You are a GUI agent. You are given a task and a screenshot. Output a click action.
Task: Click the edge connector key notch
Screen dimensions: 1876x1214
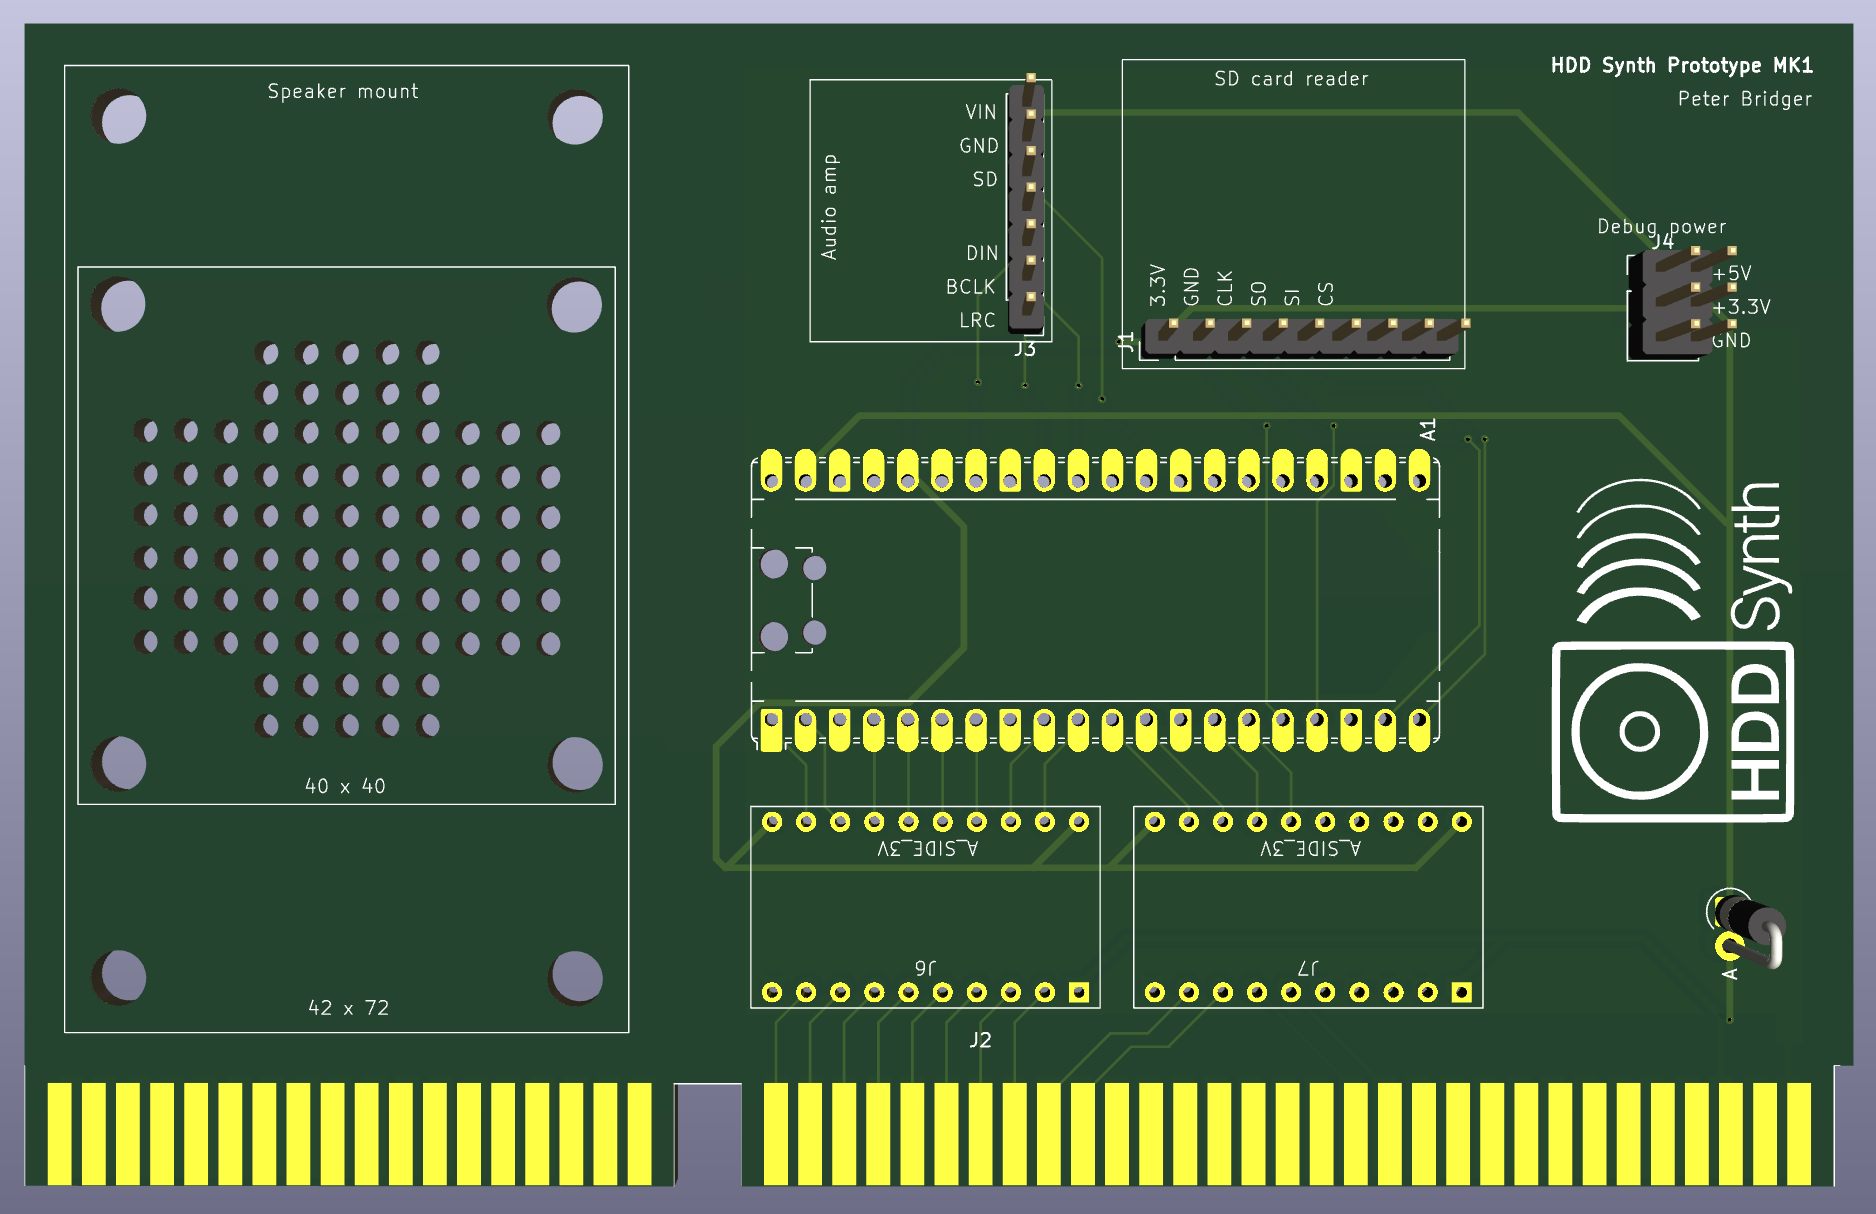(x=709, y=1133)
